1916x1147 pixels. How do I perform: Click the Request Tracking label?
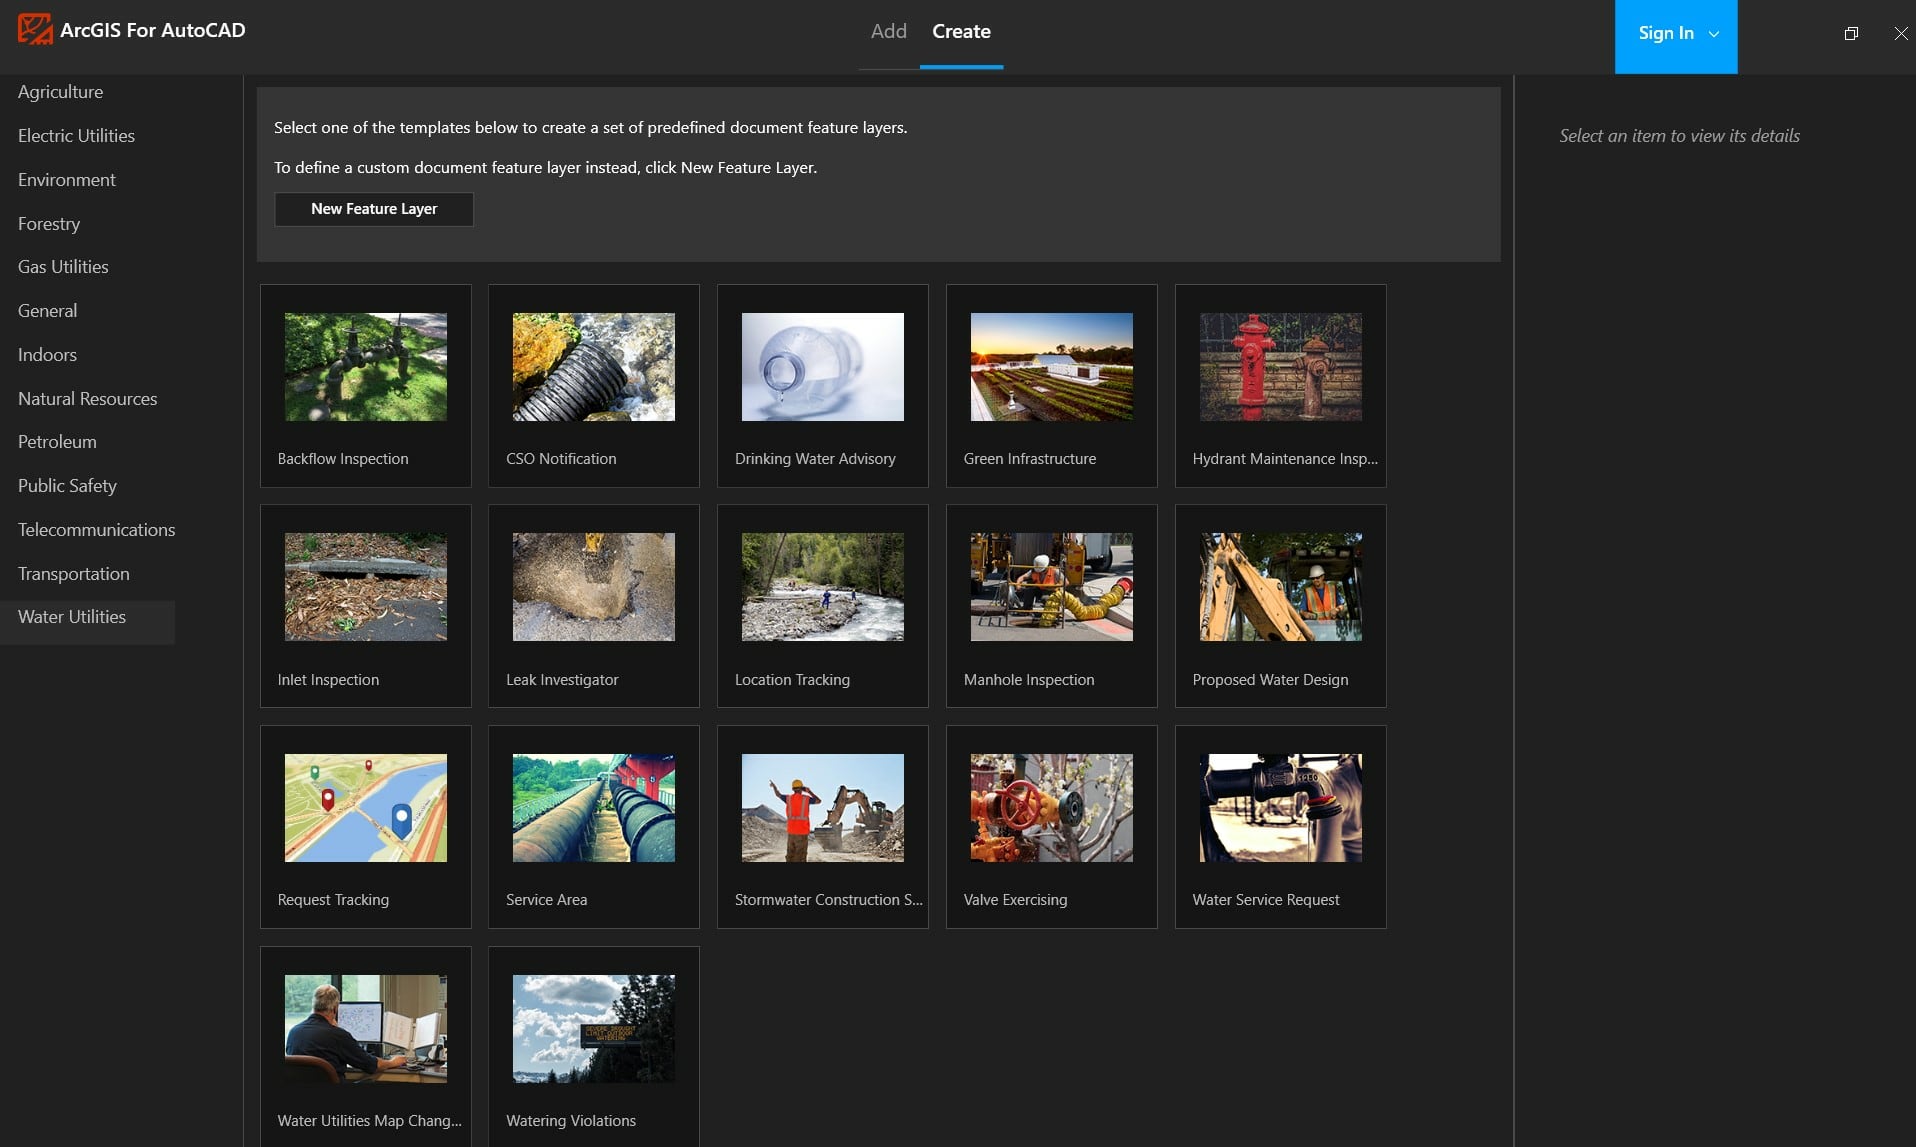pyautogui.click(x=333, y=900)
